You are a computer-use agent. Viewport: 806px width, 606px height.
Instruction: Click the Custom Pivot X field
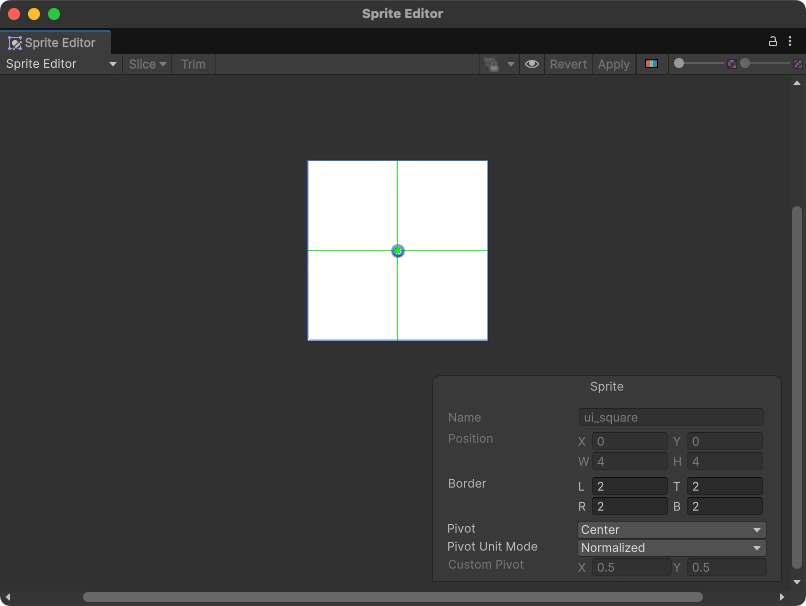(x=632, y=567)
